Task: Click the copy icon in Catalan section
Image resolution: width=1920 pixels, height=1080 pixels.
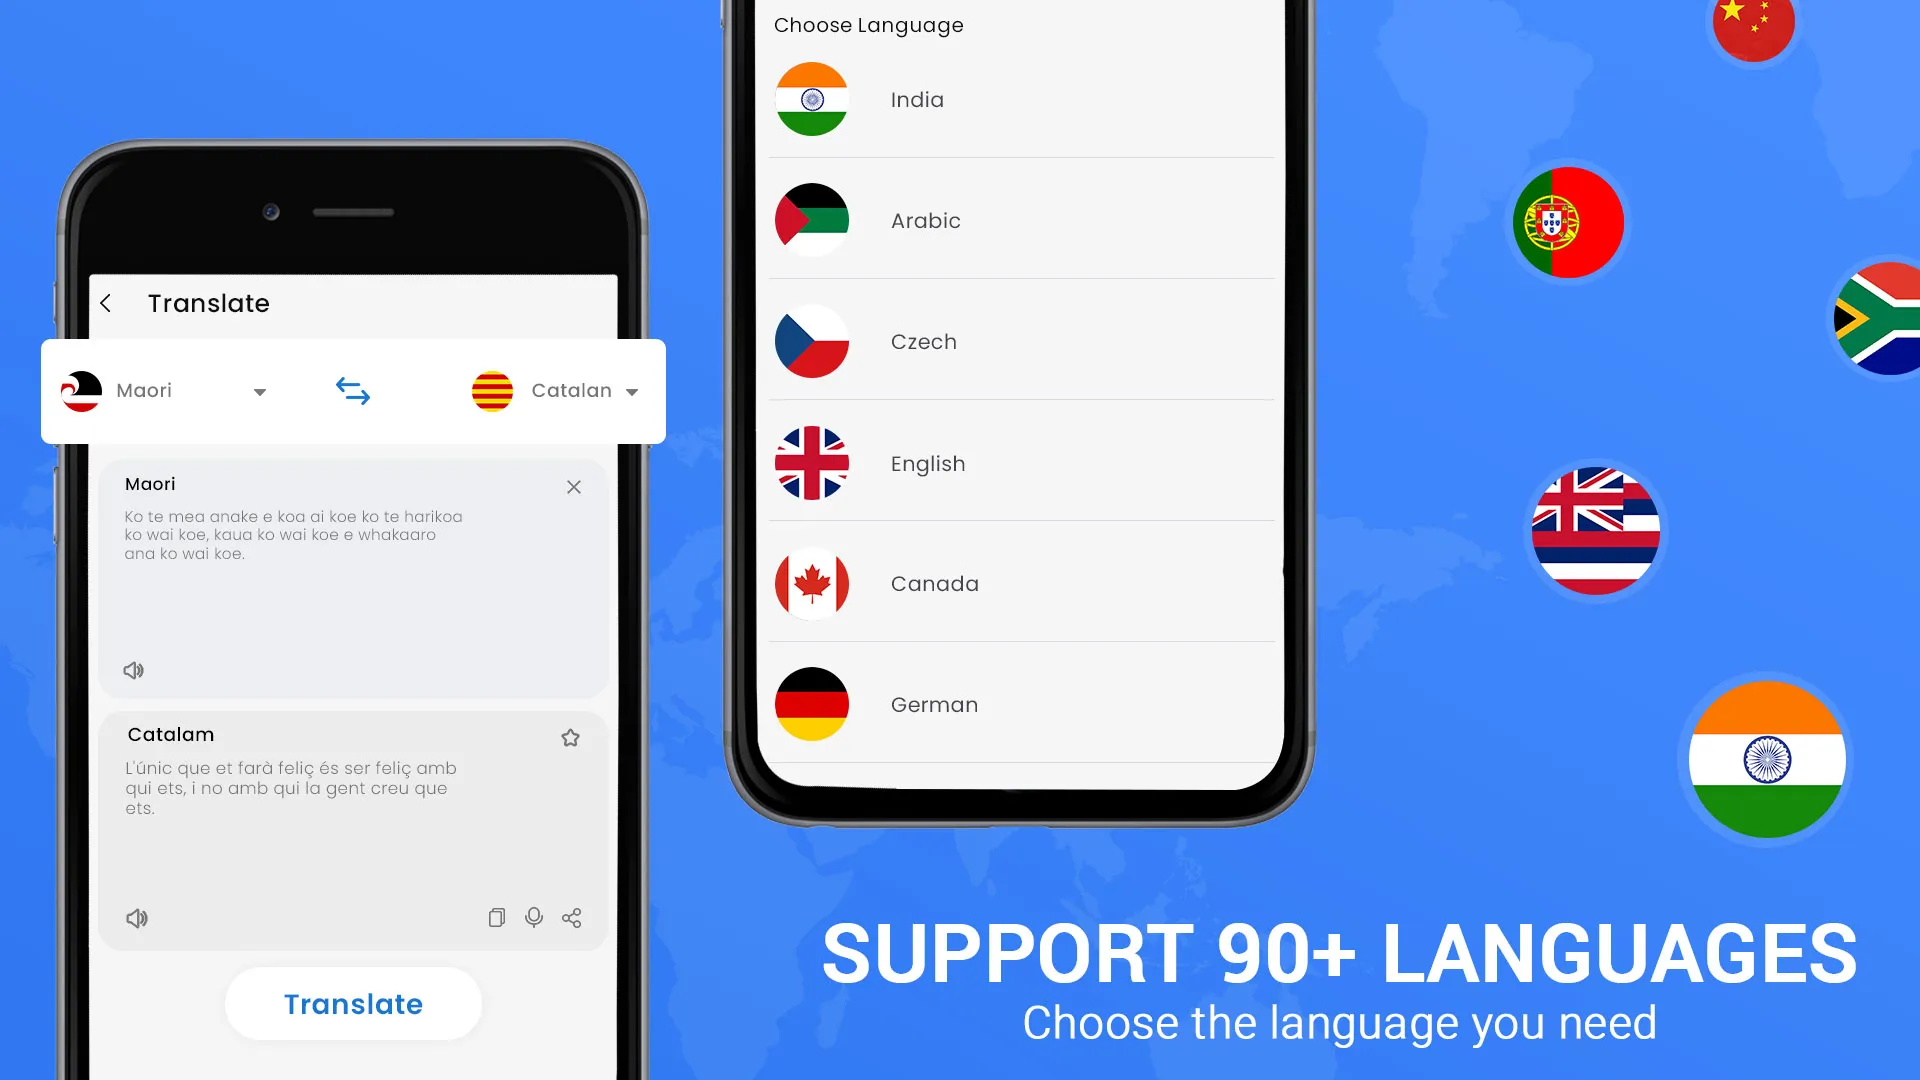Action: (x=496, y=916)
